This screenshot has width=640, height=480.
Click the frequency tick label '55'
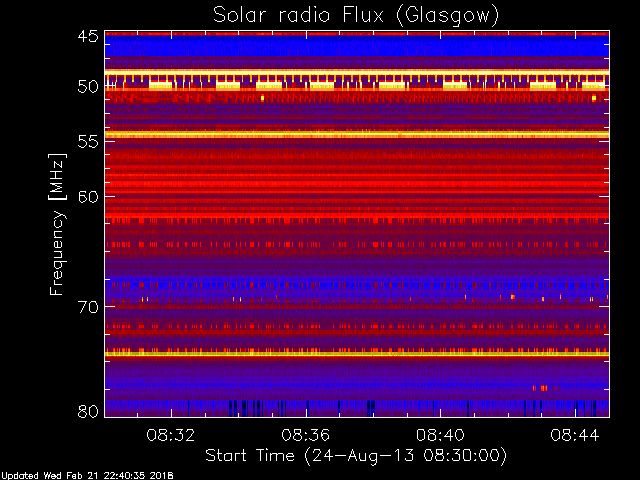88,142
